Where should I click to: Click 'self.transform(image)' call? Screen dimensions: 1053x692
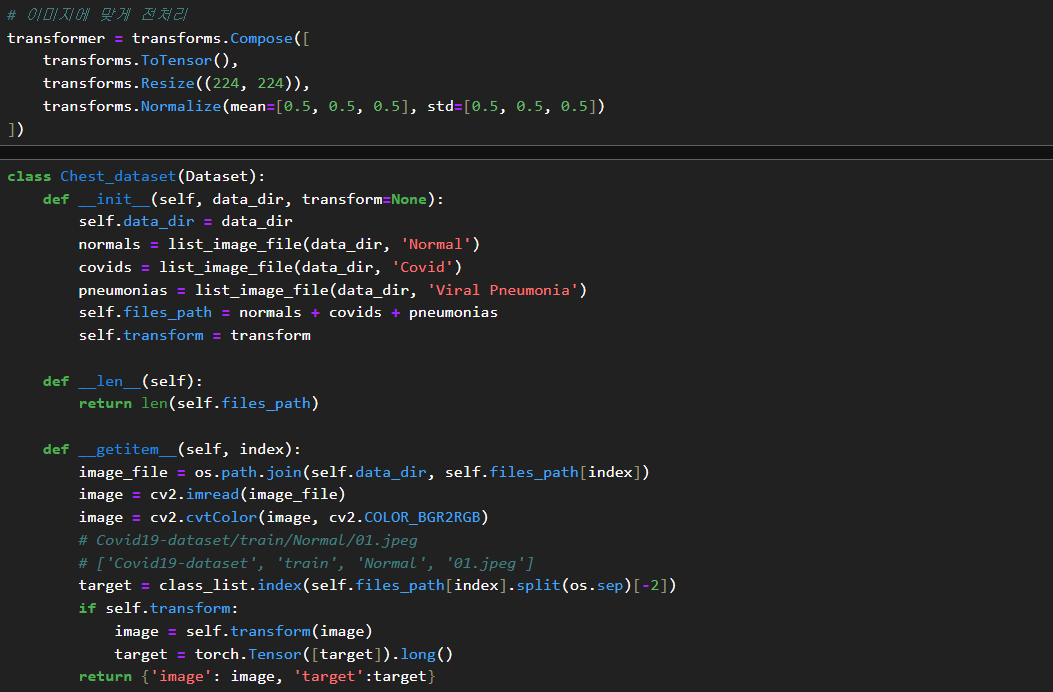pyautogui.click(x=279, y=632)
